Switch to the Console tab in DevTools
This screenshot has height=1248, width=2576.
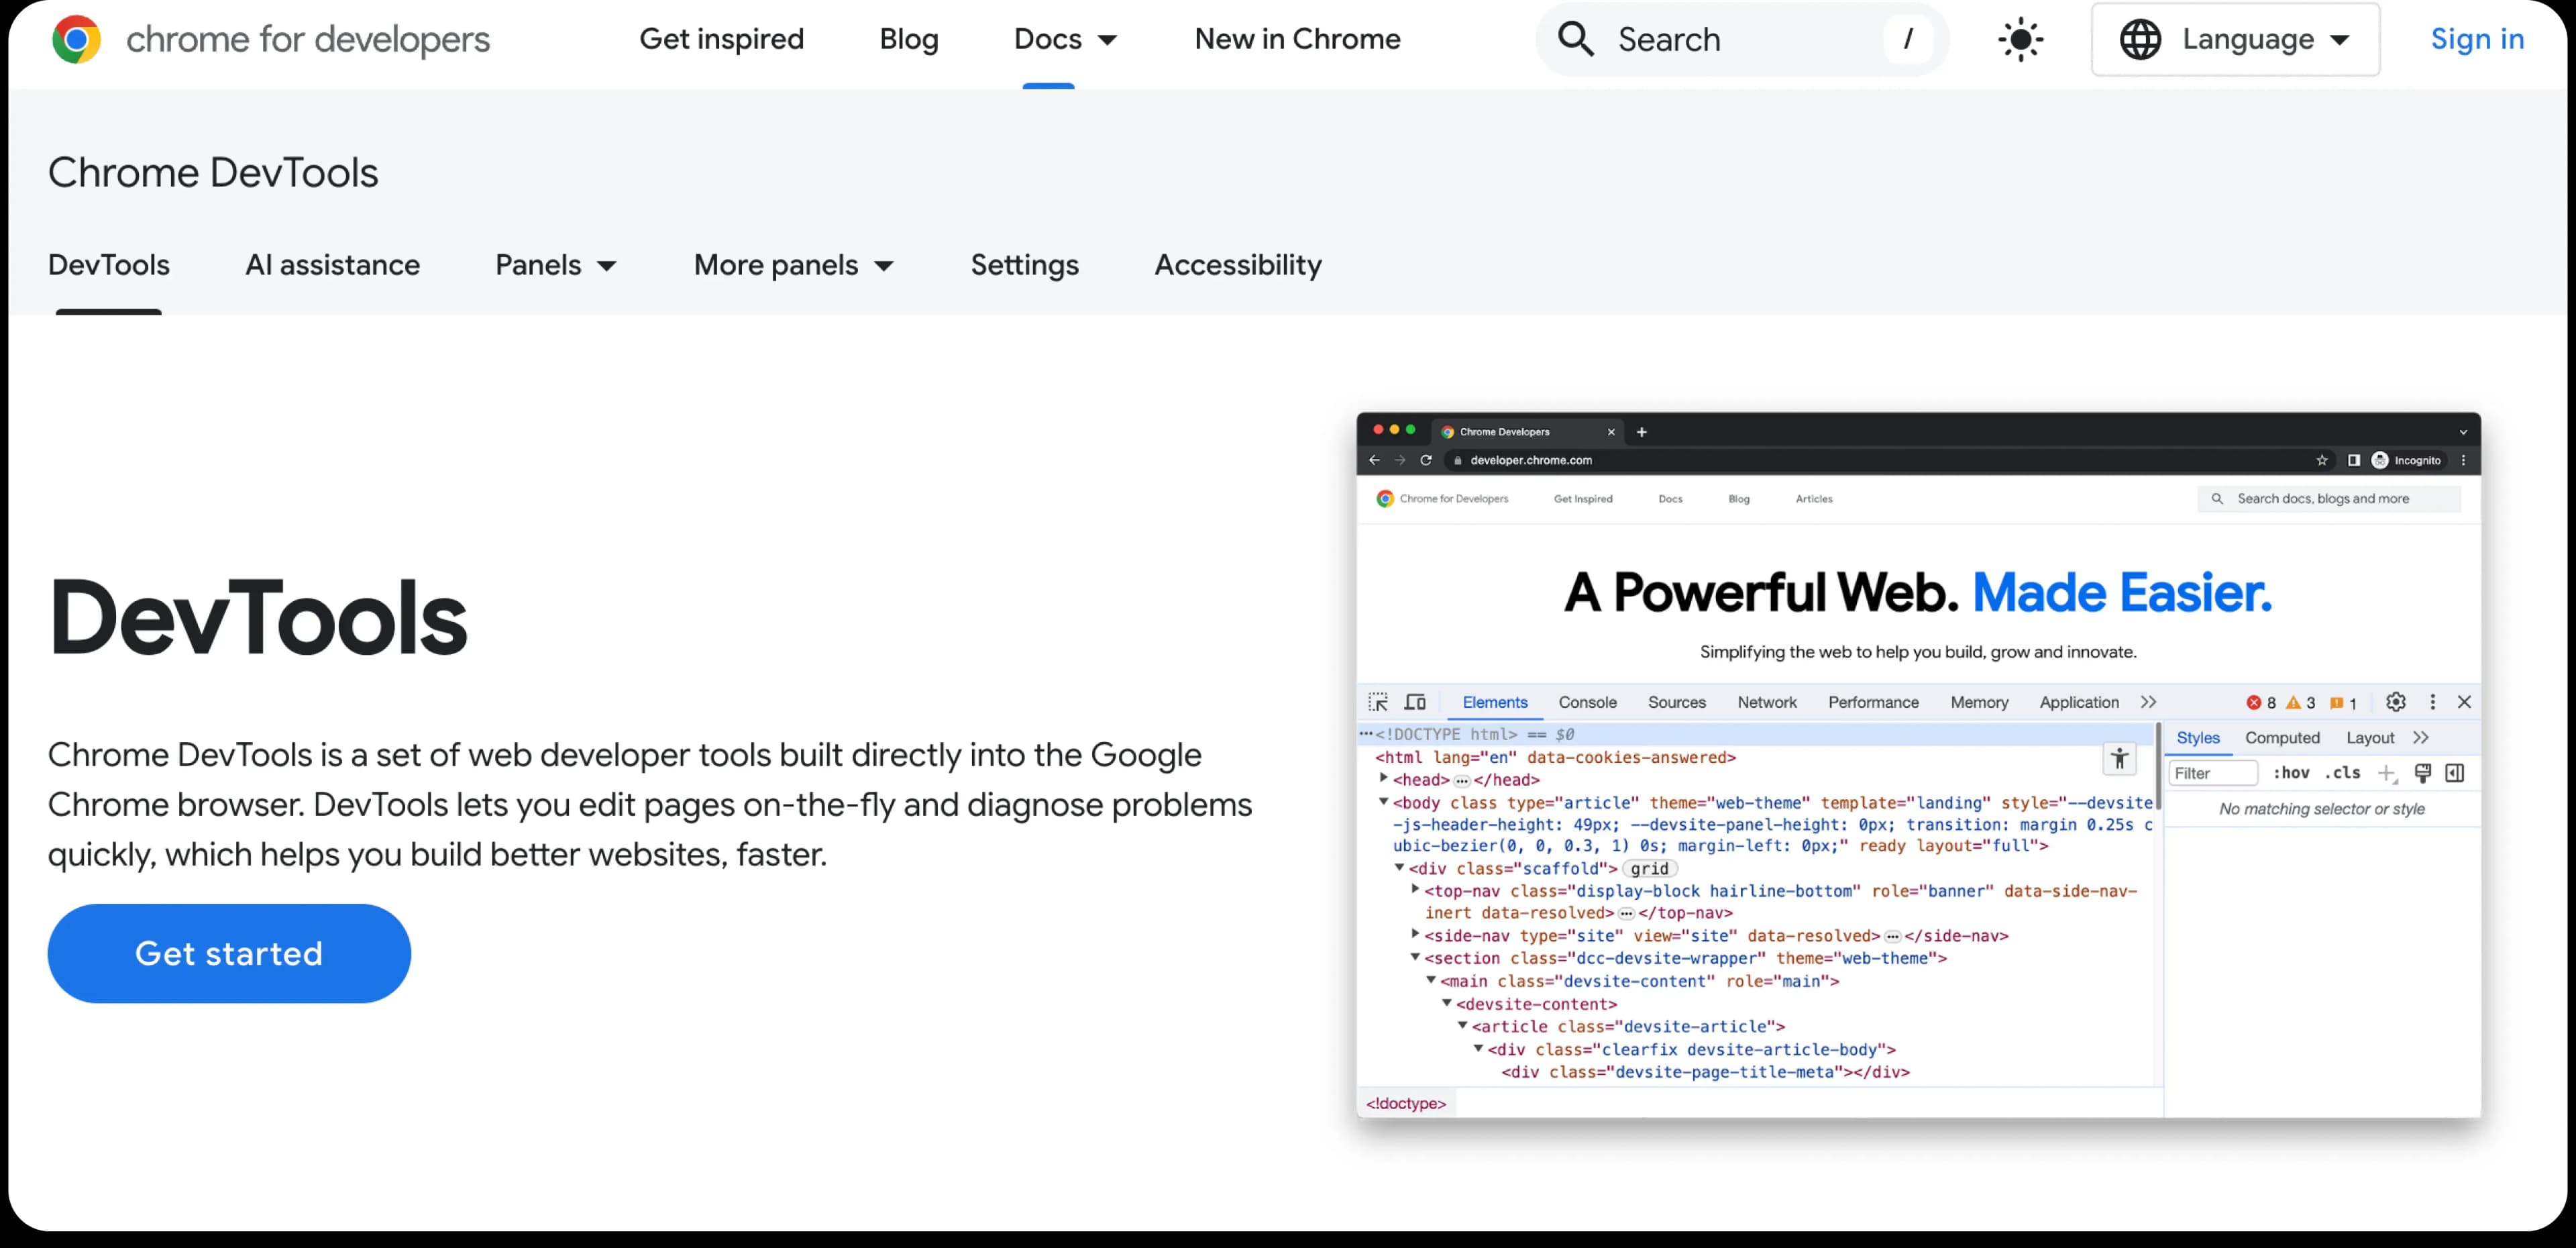point(1588,702)
